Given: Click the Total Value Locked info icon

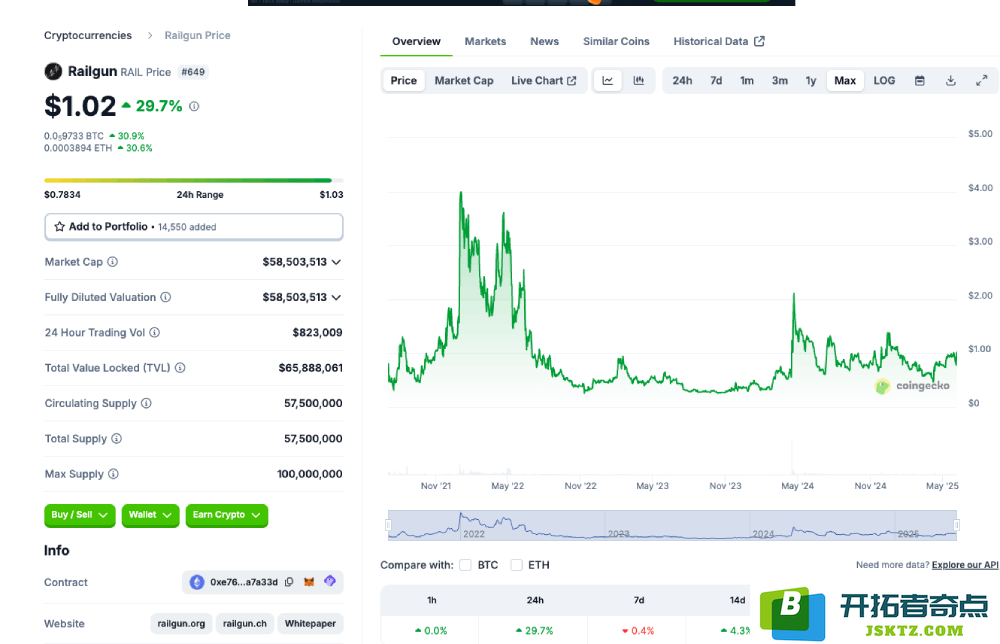Looking at the screenshot, I should click(x=180, y=368).
